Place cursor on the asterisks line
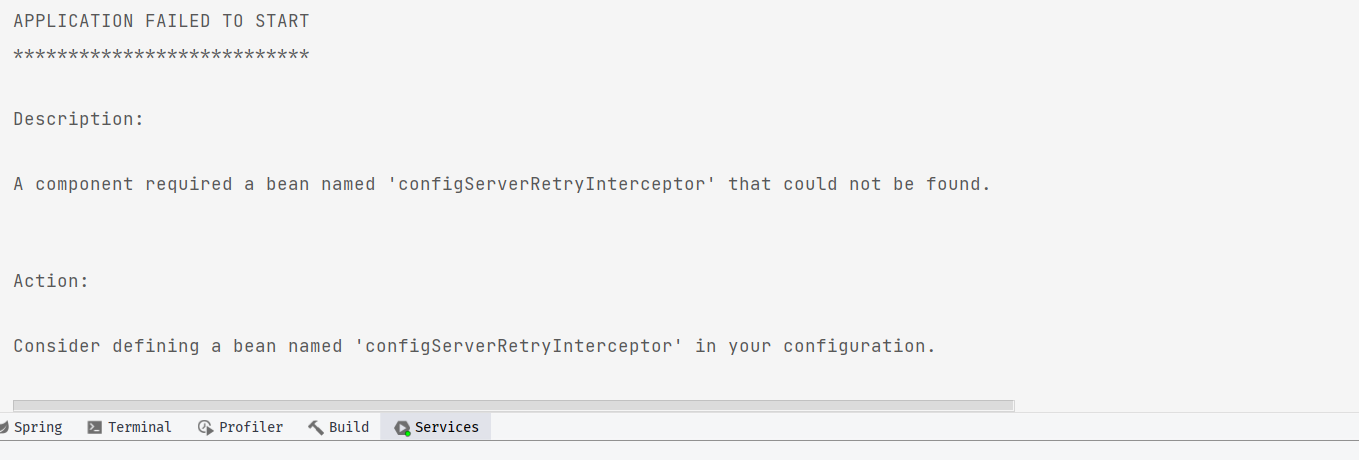Screen dimensions: 1359x460 (x=162, y=54)
